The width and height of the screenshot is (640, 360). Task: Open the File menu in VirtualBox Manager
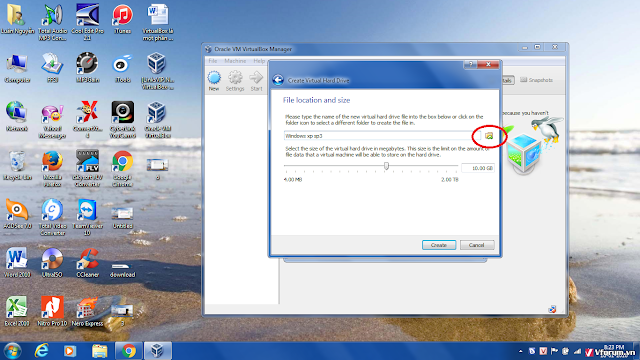click(213, 61)
